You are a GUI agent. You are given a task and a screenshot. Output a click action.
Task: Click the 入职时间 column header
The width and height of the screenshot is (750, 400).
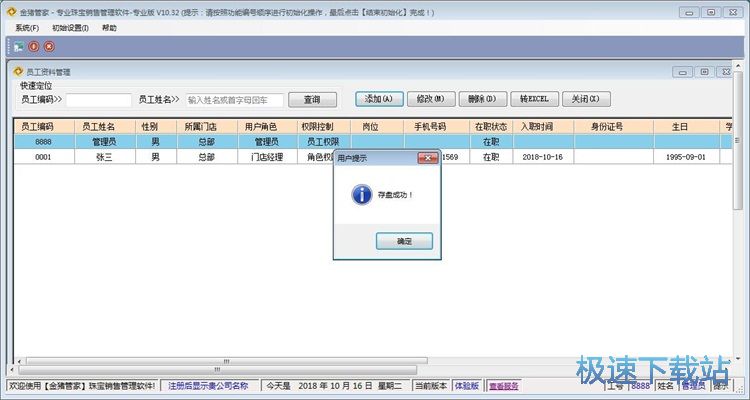[543, 127]
